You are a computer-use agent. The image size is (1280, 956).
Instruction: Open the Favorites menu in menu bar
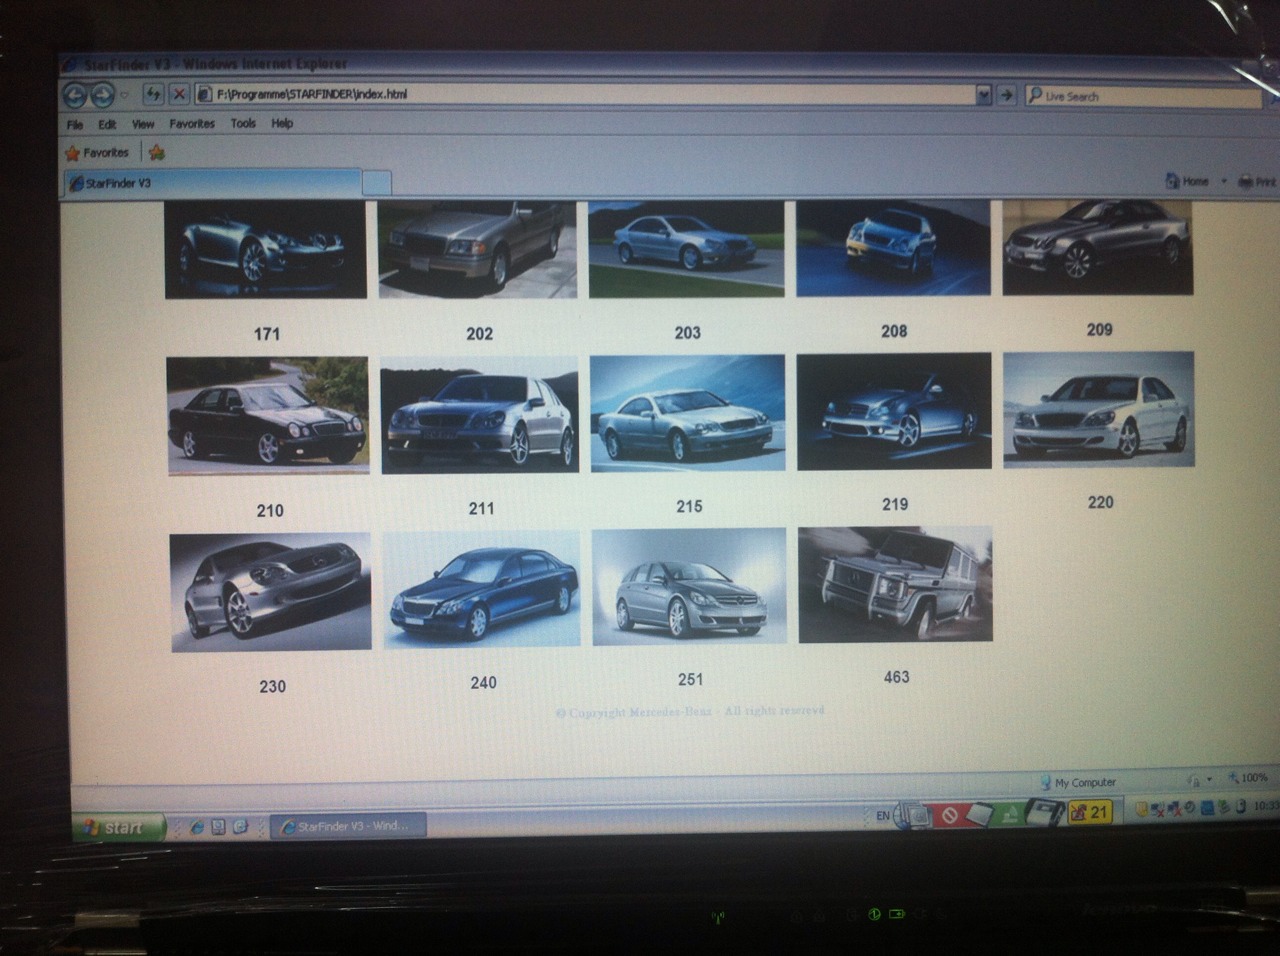tap(192, 124)
